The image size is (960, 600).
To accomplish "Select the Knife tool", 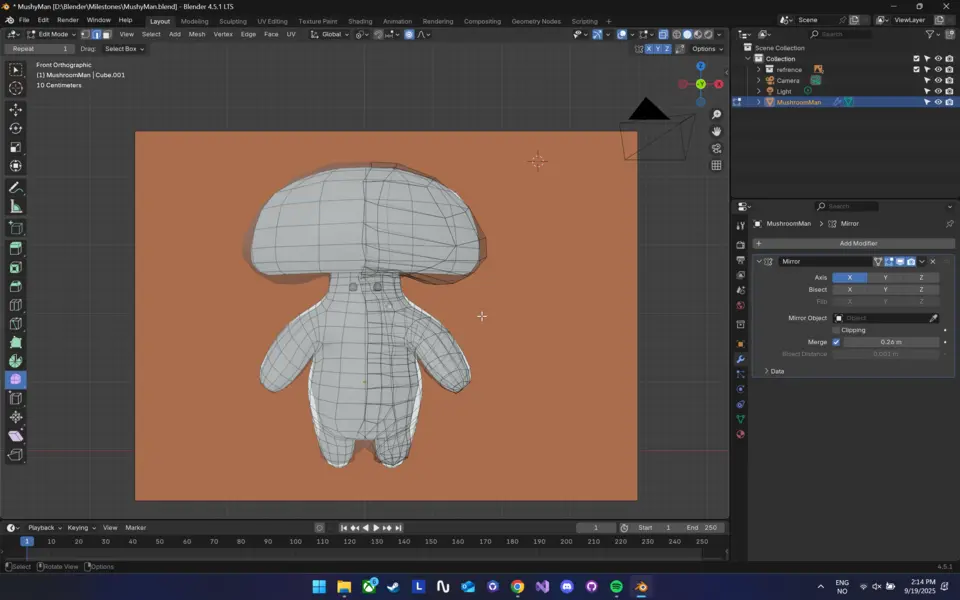I will click(16, 324).
